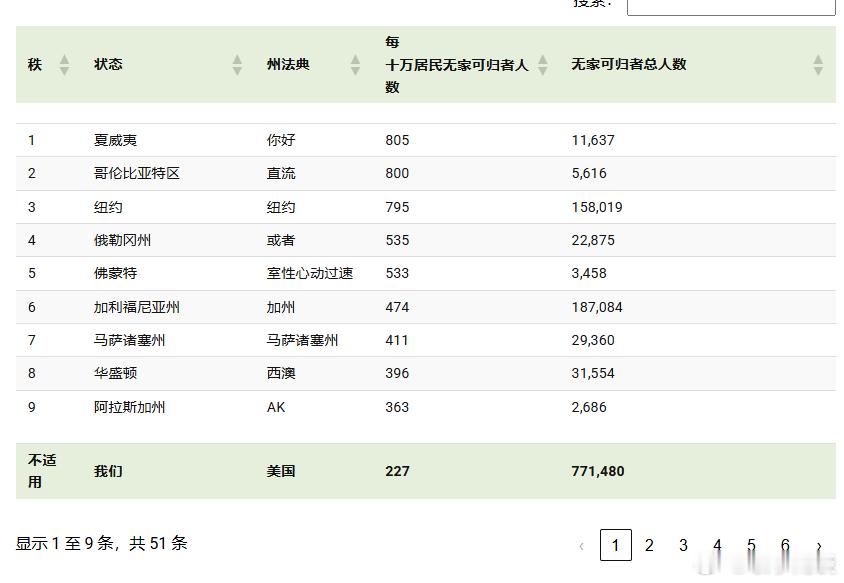Go to next page arrow
Image resolution: width=844 pixels, height=583 pixels.
pyautogui.click(x=819, y=545)
